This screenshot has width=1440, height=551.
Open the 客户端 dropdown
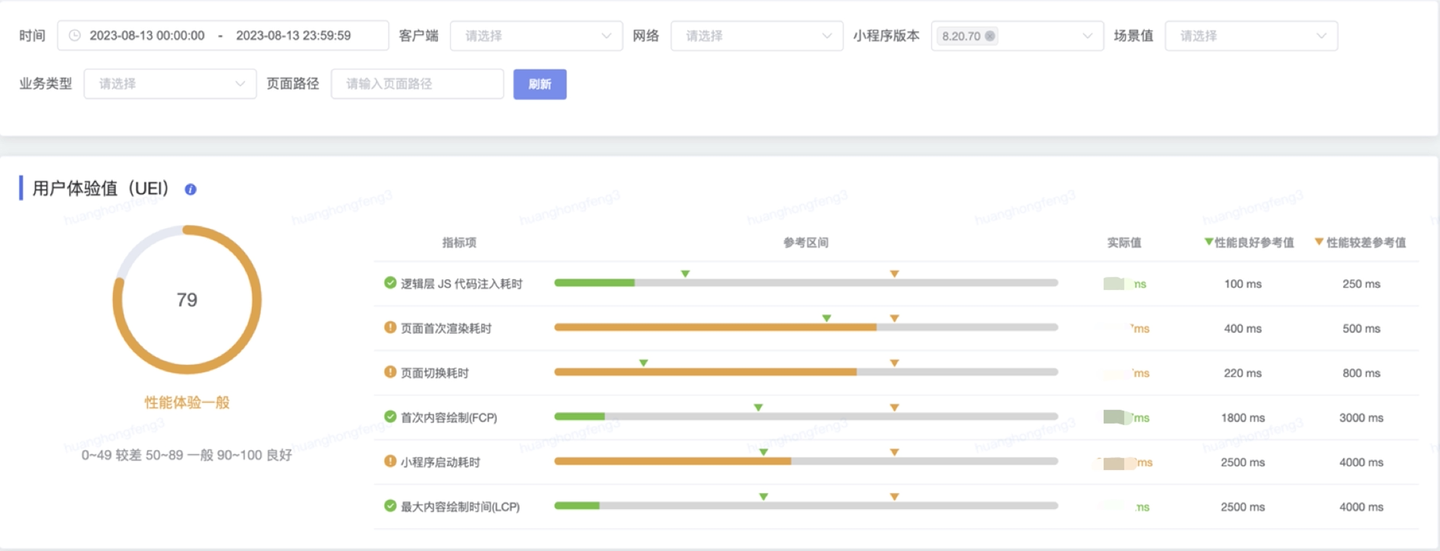click(x=536, y=36)
